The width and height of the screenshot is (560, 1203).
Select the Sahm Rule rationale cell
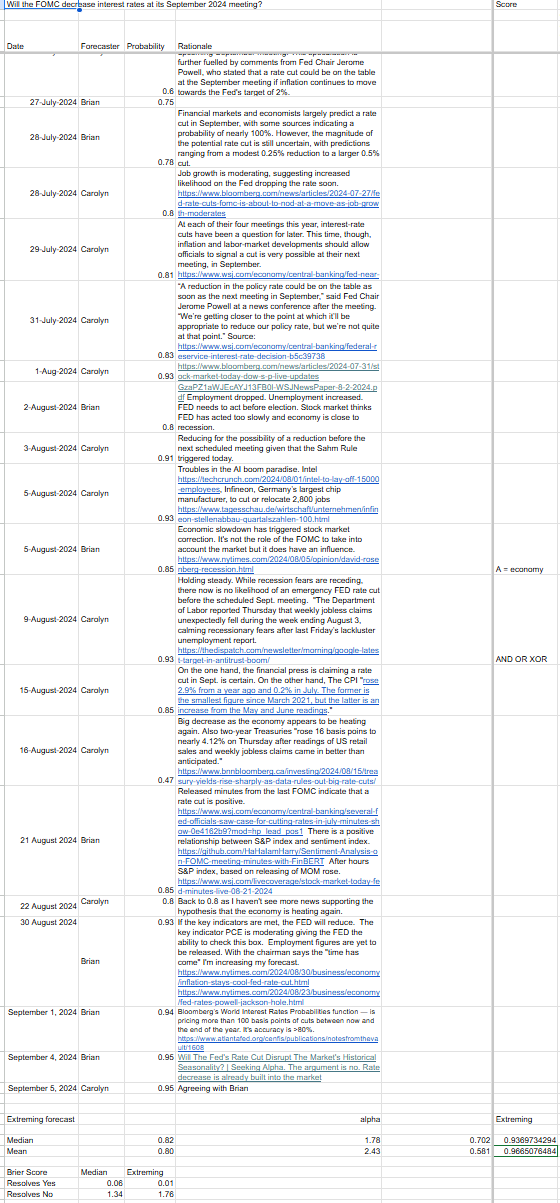point(278,448)
